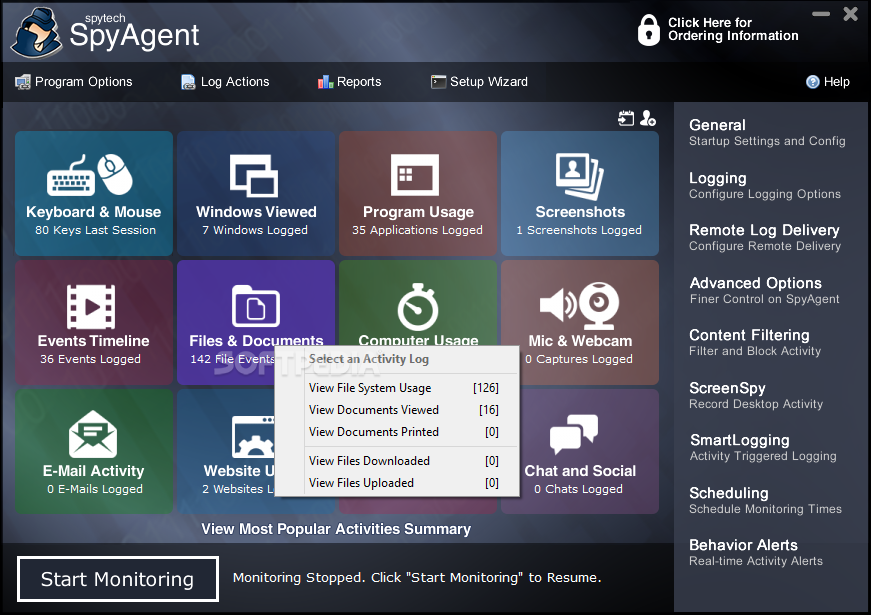Viewport: 871px width, 615px height.
Task: Select View Documents Printed entry
Action: click(x=404, y=432)
